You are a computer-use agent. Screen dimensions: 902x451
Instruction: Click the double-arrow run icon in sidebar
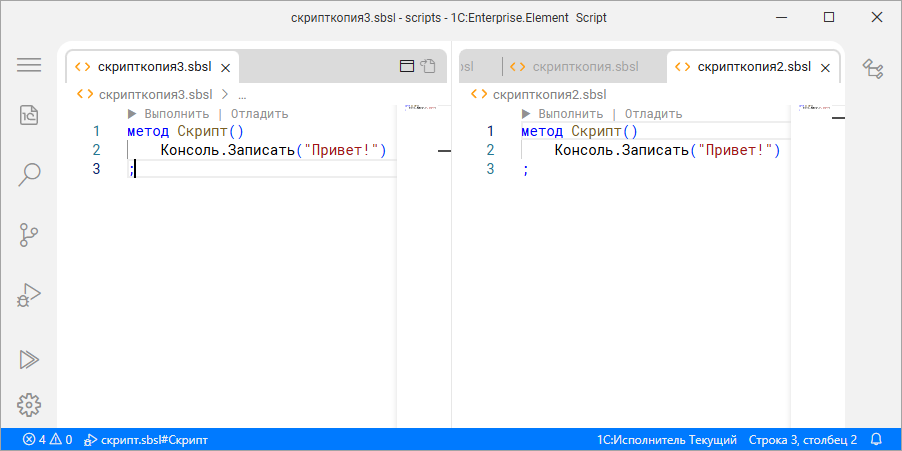(x=29, y=358)
